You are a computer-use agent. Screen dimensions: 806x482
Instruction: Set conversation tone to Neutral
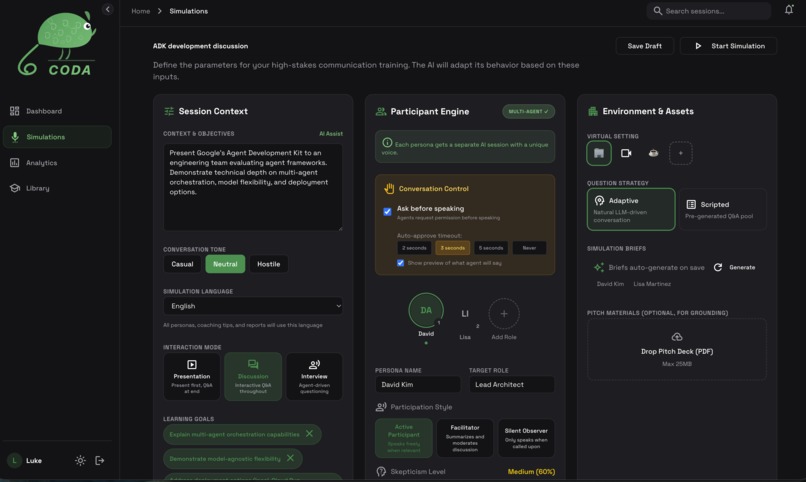point(225,264)
